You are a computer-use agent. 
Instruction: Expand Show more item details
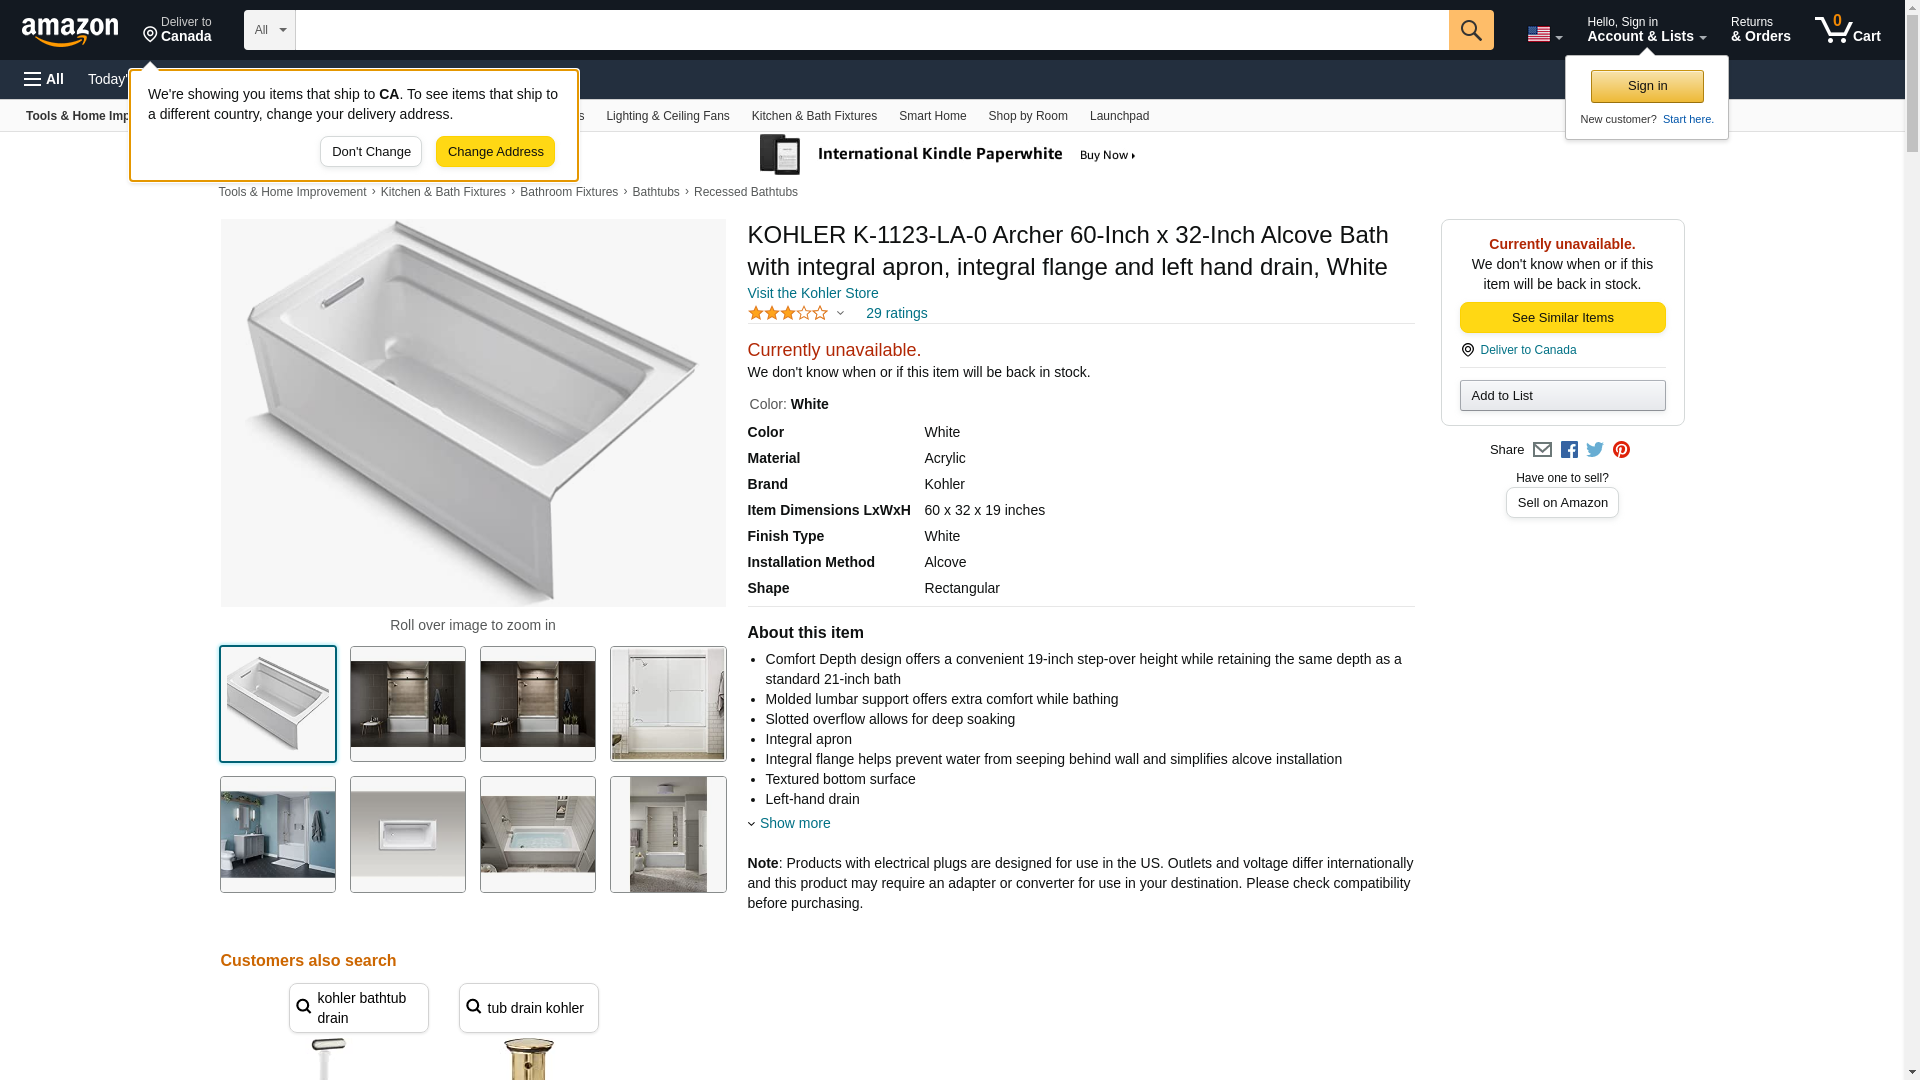tap(789, 823)
